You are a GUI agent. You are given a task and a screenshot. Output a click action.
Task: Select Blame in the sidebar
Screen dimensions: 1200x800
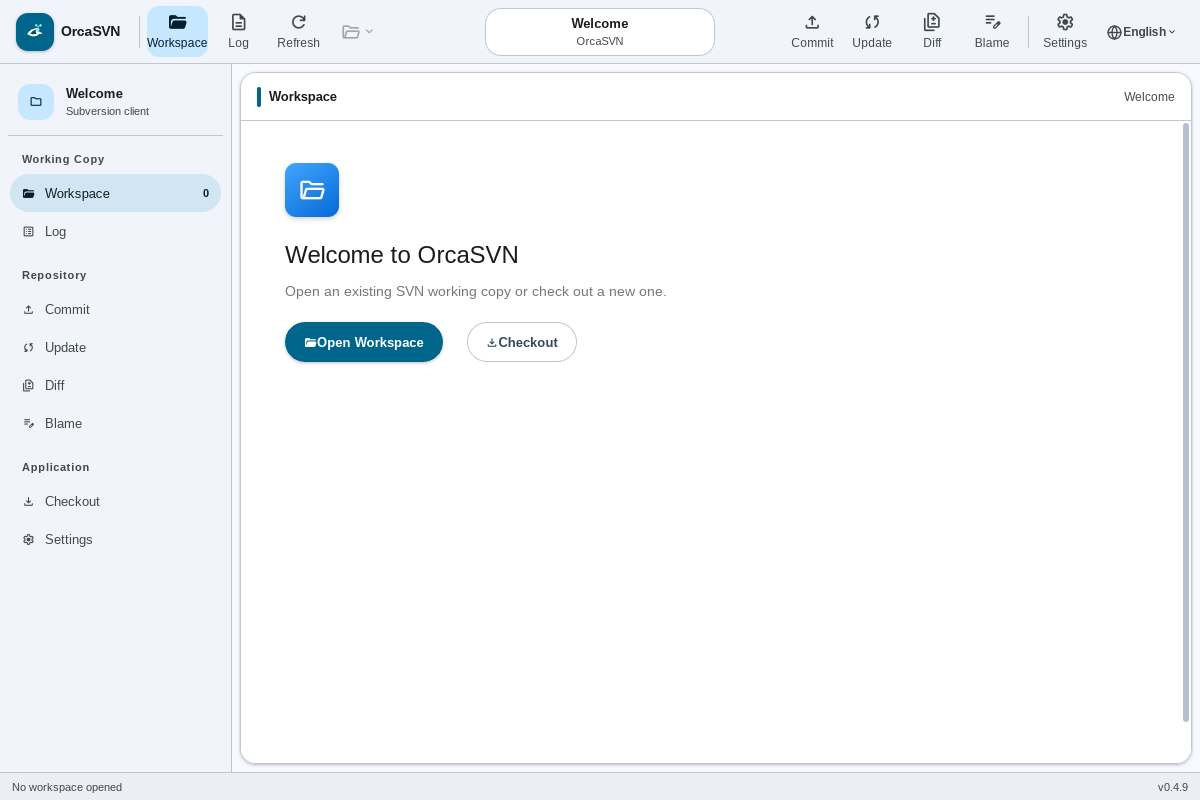pos(115,423)
